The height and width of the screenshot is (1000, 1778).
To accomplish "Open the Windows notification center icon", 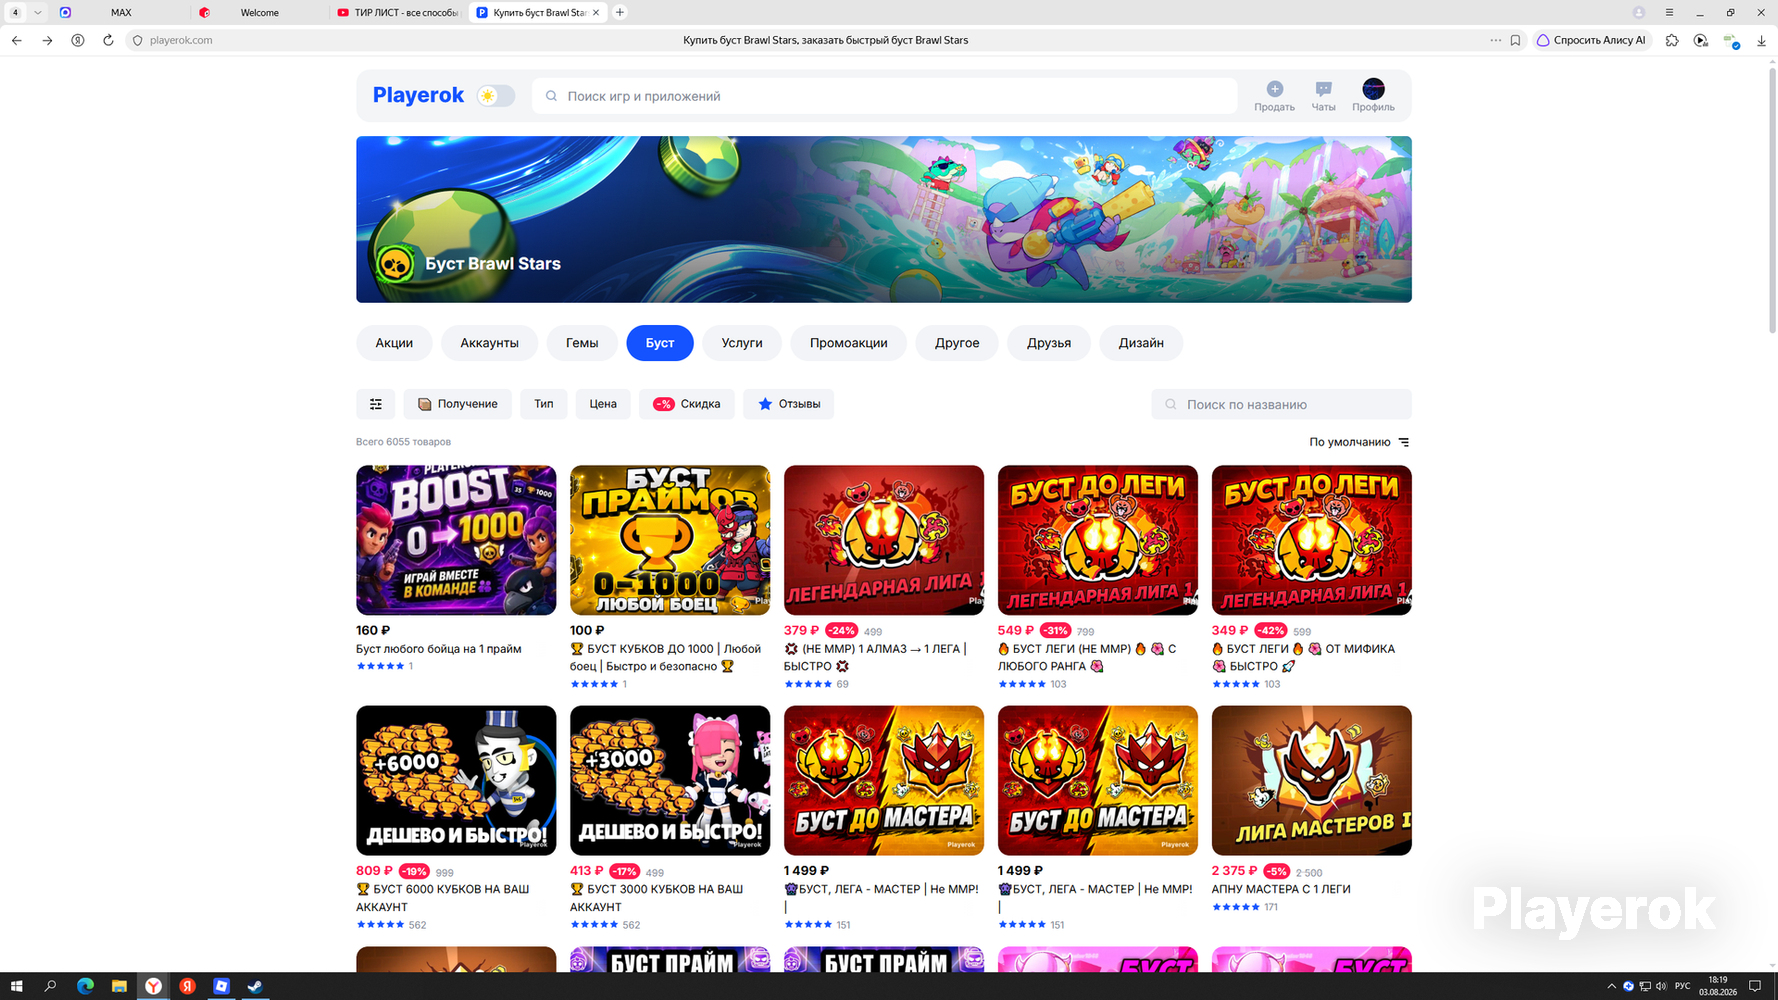I will (x=1755, y=986).
